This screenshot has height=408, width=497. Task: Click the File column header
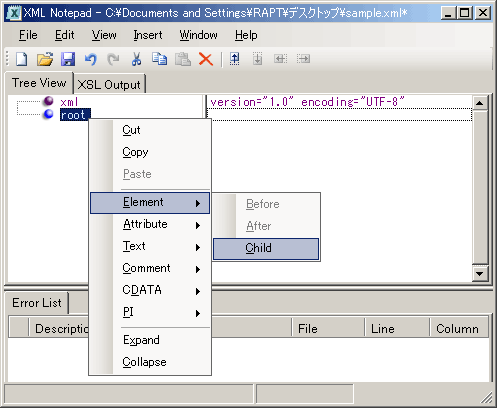click(x=328, y=329)
